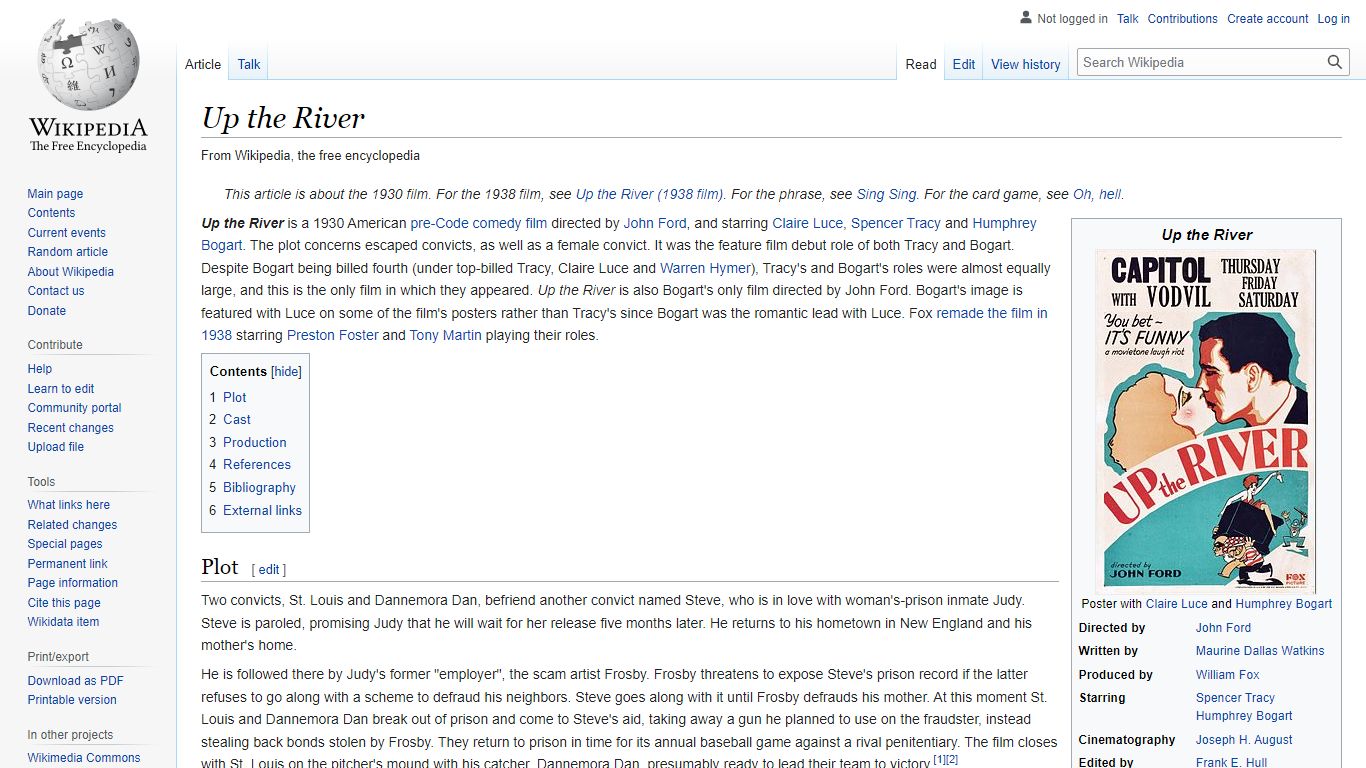Switch to the Talk tab
Screen dimensions: 1366x768
tap(249, 64)
